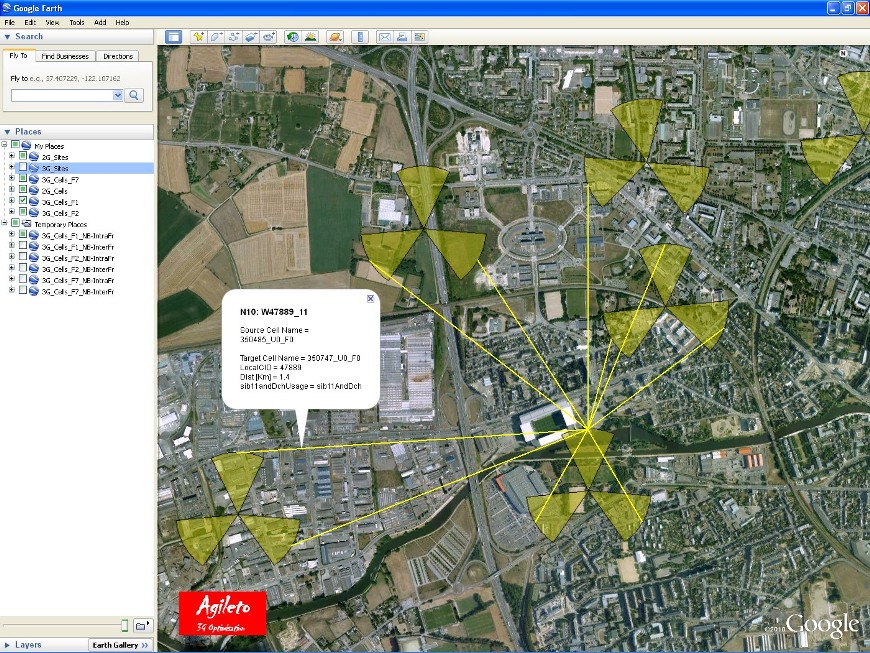The width and height of the screenshot is (870, 653).
Task: Check the 3G_Cells_F7_NB-InterFr checkbox
Action: pyautogui.click(x=24, y=291)
